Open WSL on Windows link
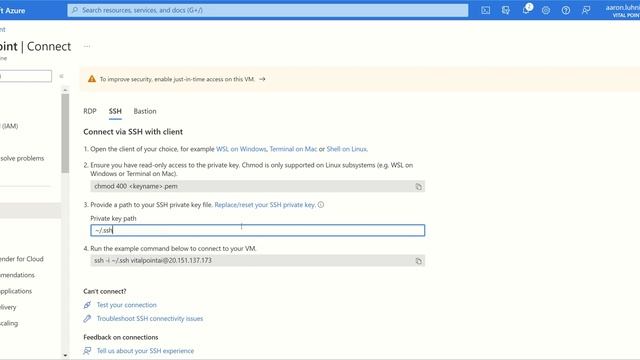Screen dimensions: 640x360 (x=241, y=149)
